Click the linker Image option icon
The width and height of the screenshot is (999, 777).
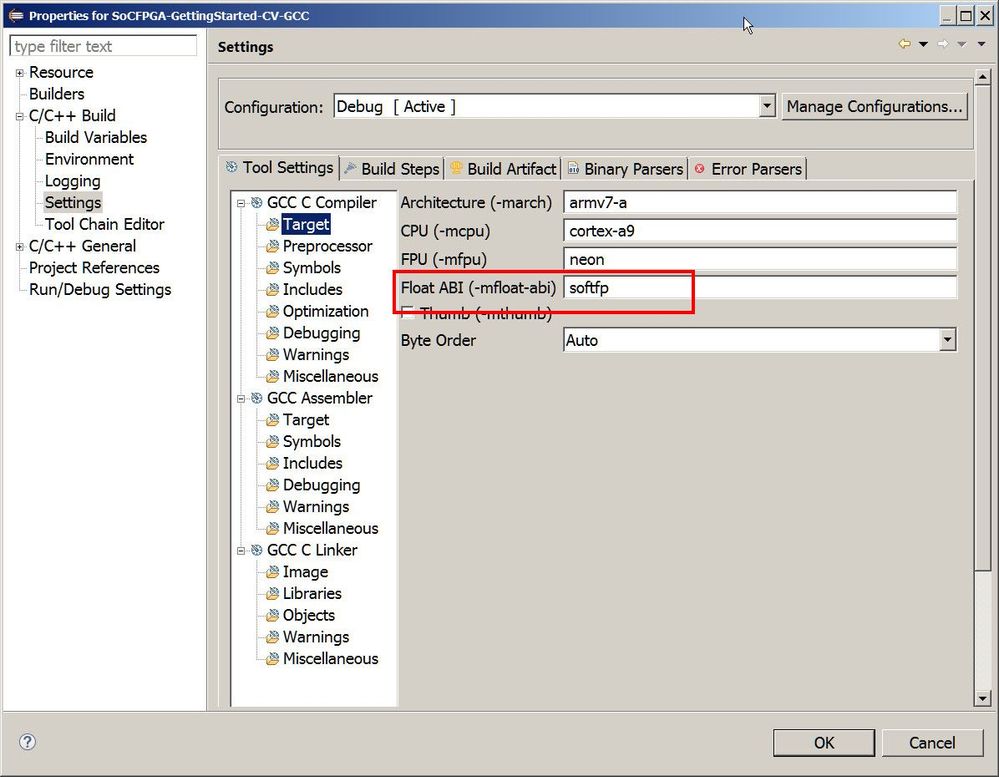click(273, 572)
